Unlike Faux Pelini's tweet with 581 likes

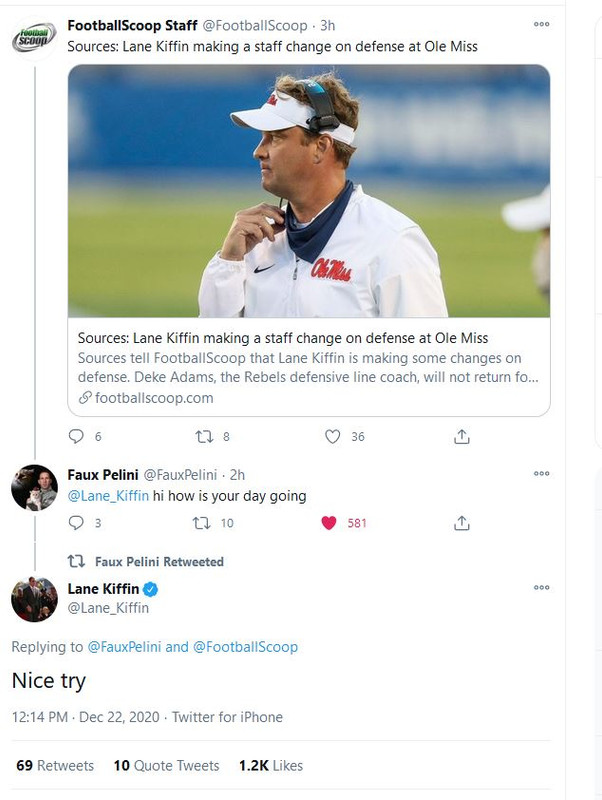click(x=329, y=523)
